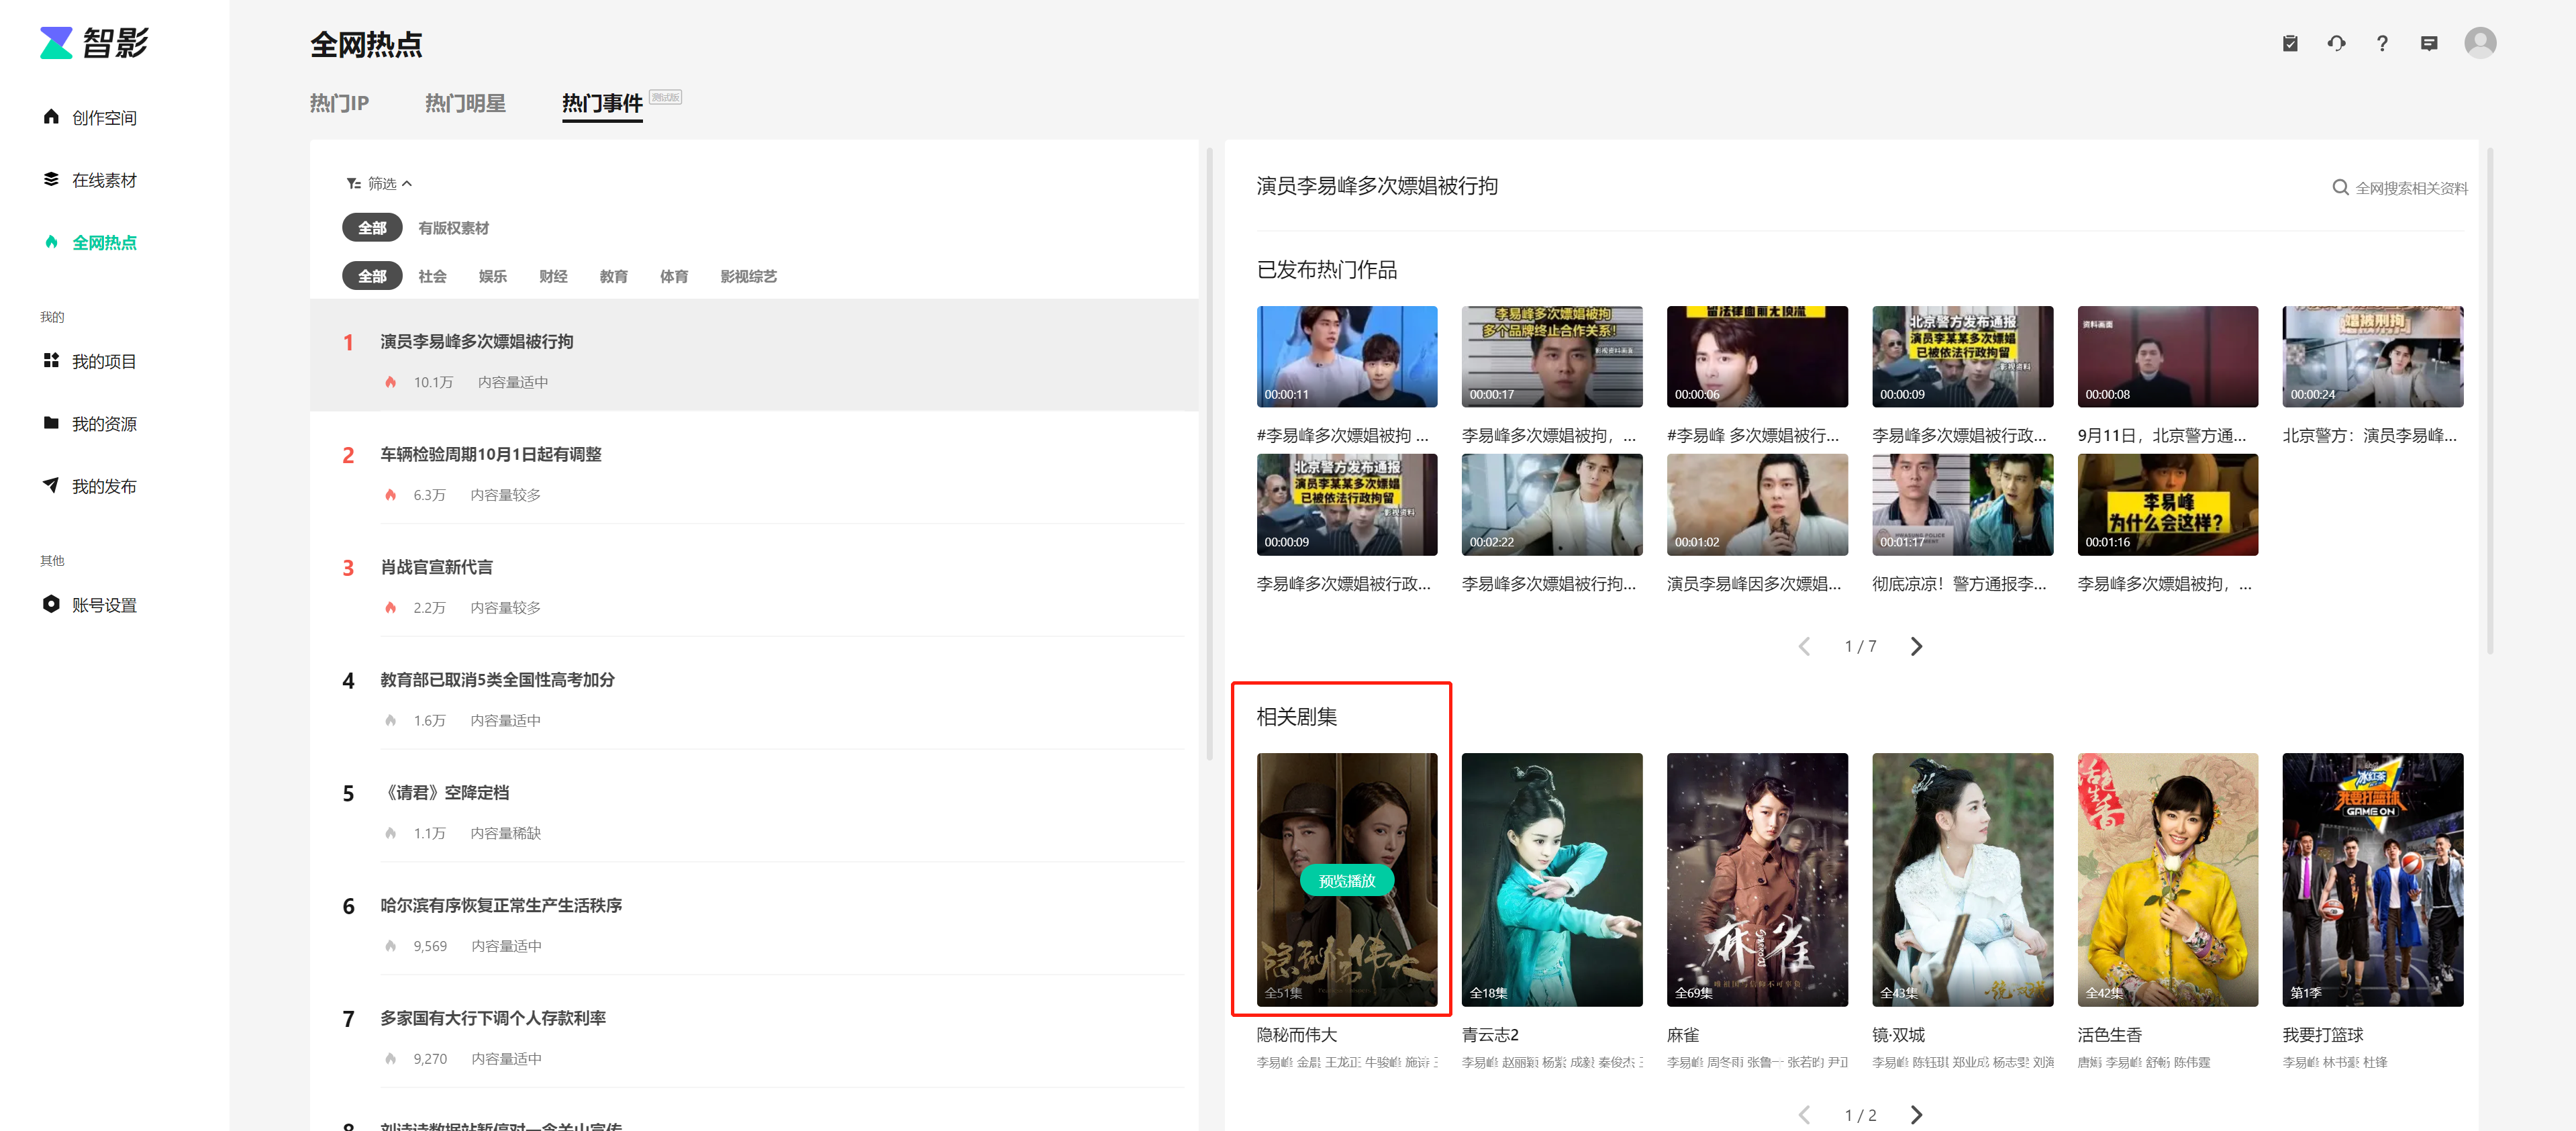Go to previous page of 相关剧集

(x=1804, y=1114)
